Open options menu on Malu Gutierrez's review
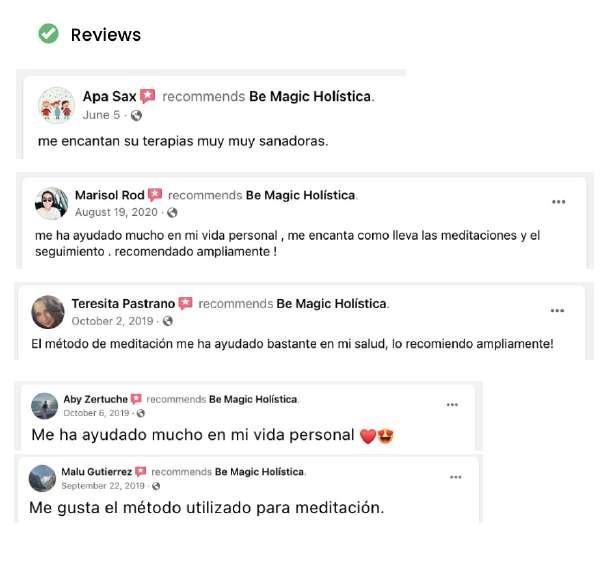Image resolution: width=614 pixels, height=573 pixels. (x=455, y=477)
